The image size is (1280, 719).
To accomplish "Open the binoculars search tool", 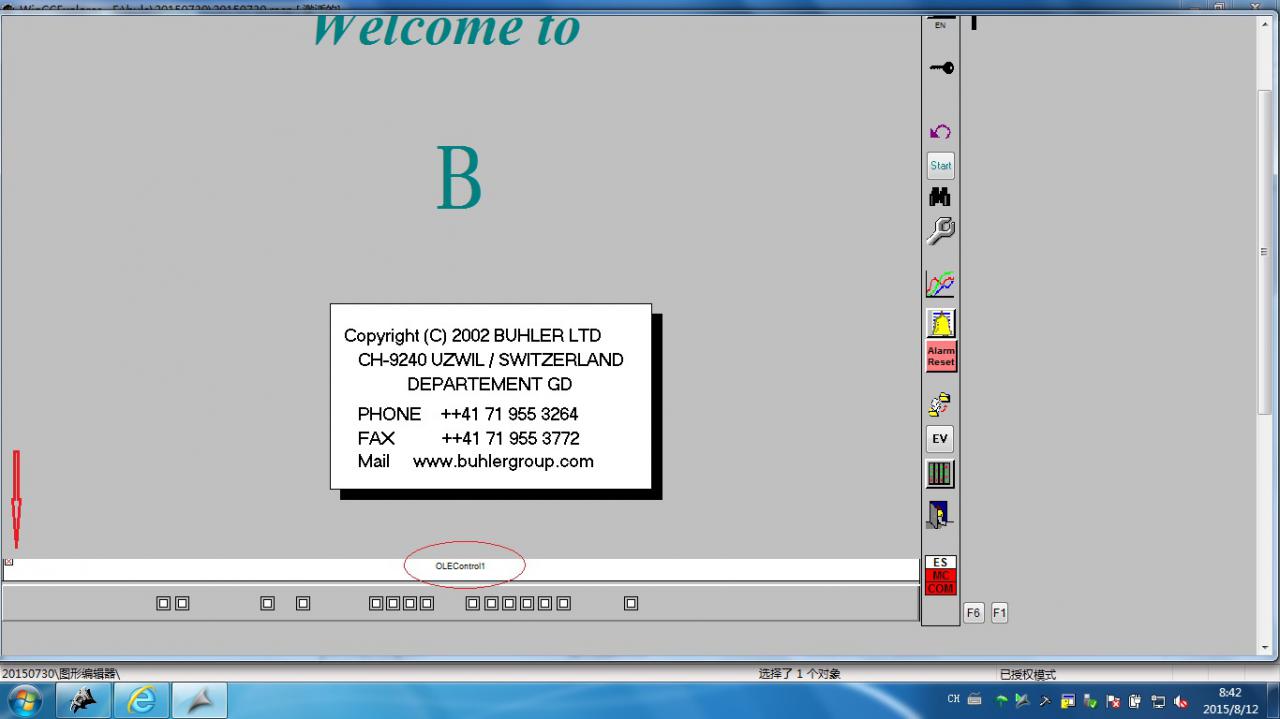I will 940,197.
